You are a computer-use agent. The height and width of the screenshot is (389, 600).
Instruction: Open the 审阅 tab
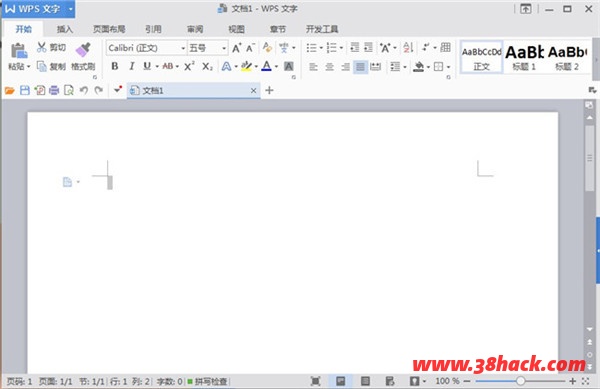click(195, 29)
